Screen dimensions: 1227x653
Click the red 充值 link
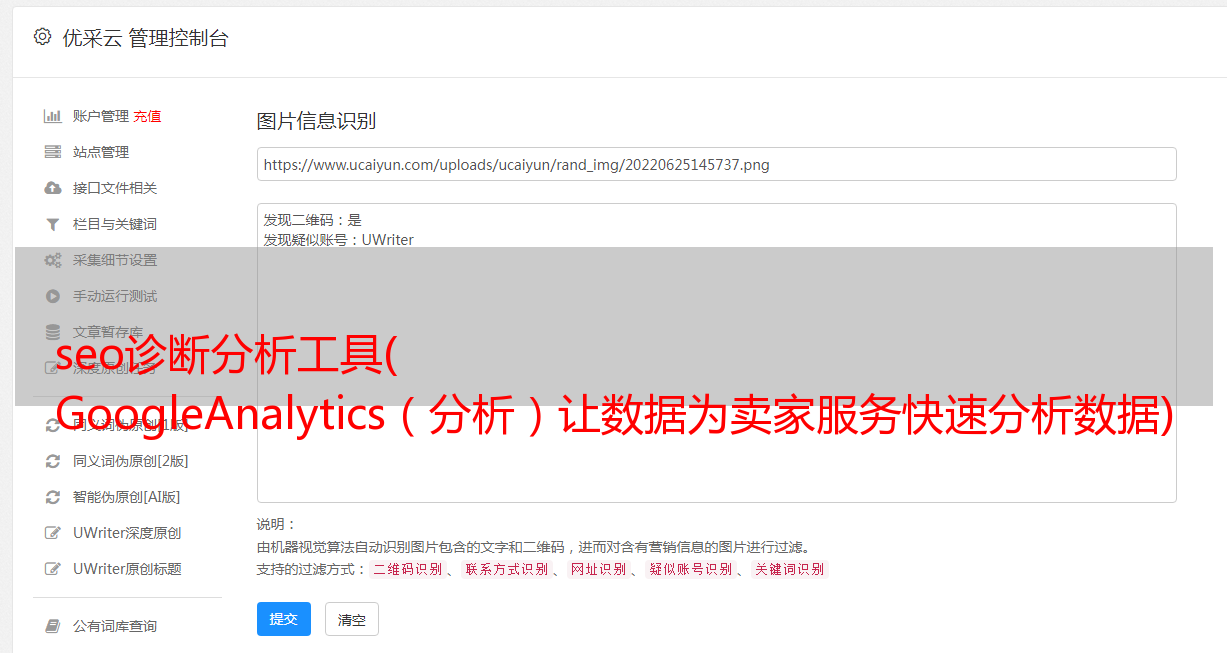click(147, 116)
